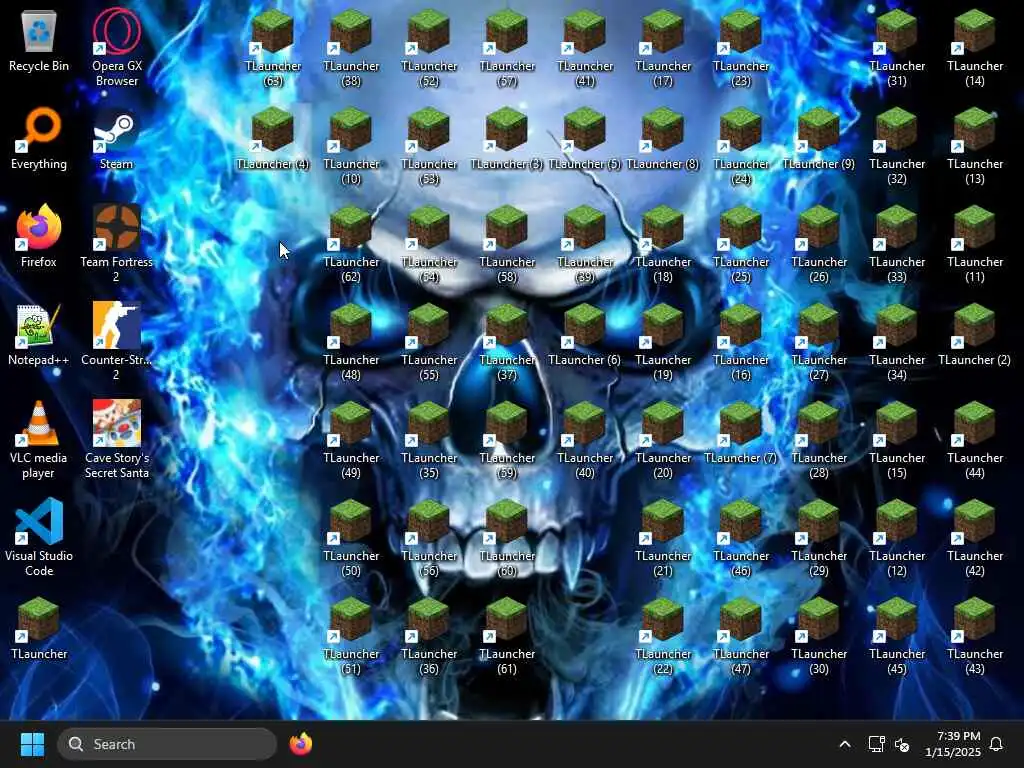Screen dimensions: 1024x768
Task: Select the TLauncher (63) shortcut
Action: (272, 48)
